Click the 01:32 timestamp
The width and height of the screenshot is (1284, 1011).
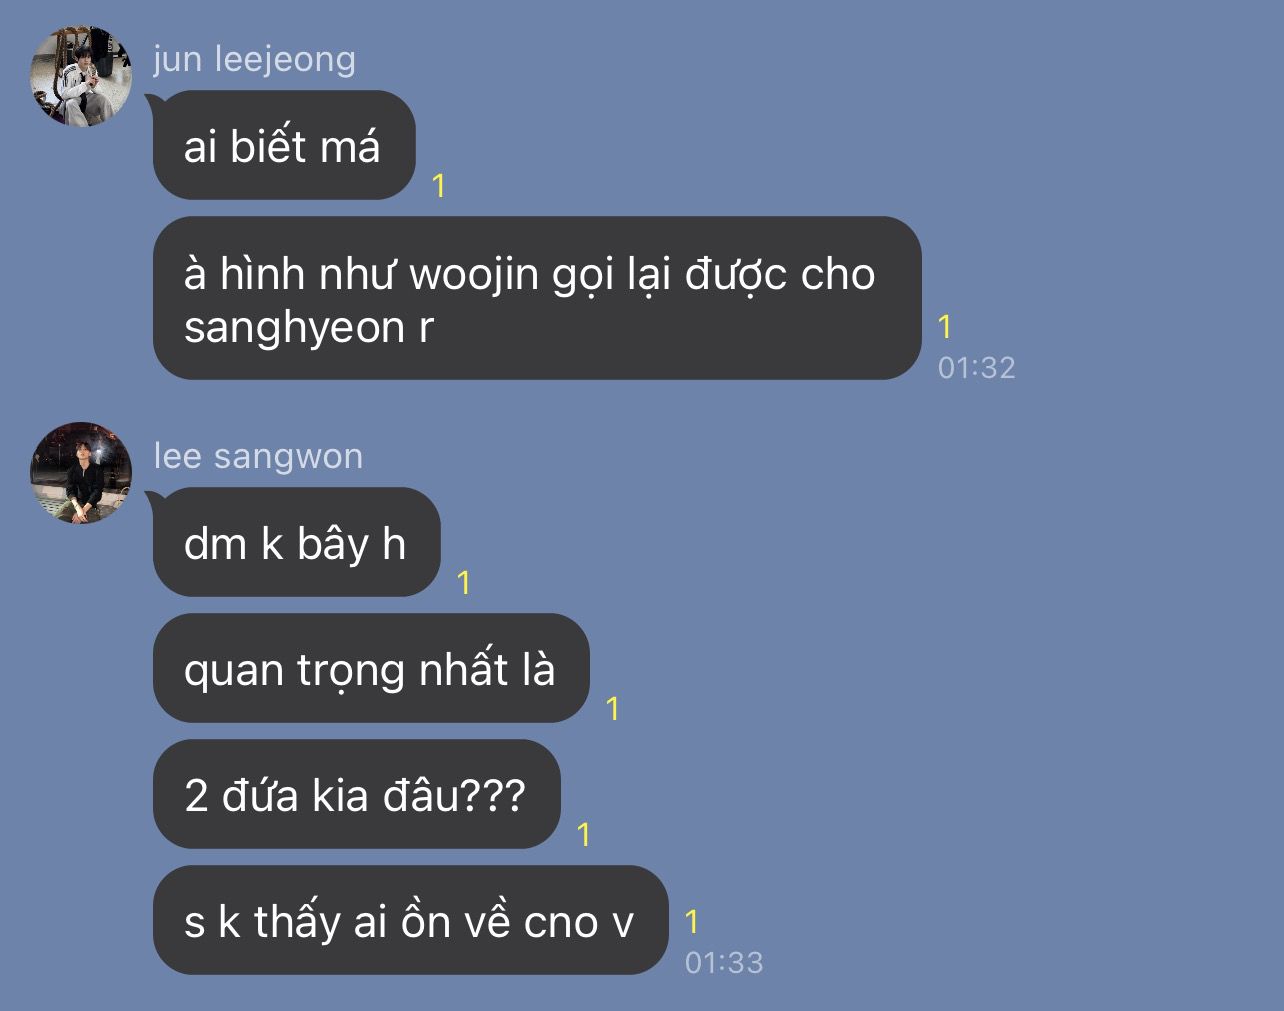(976, 367)
